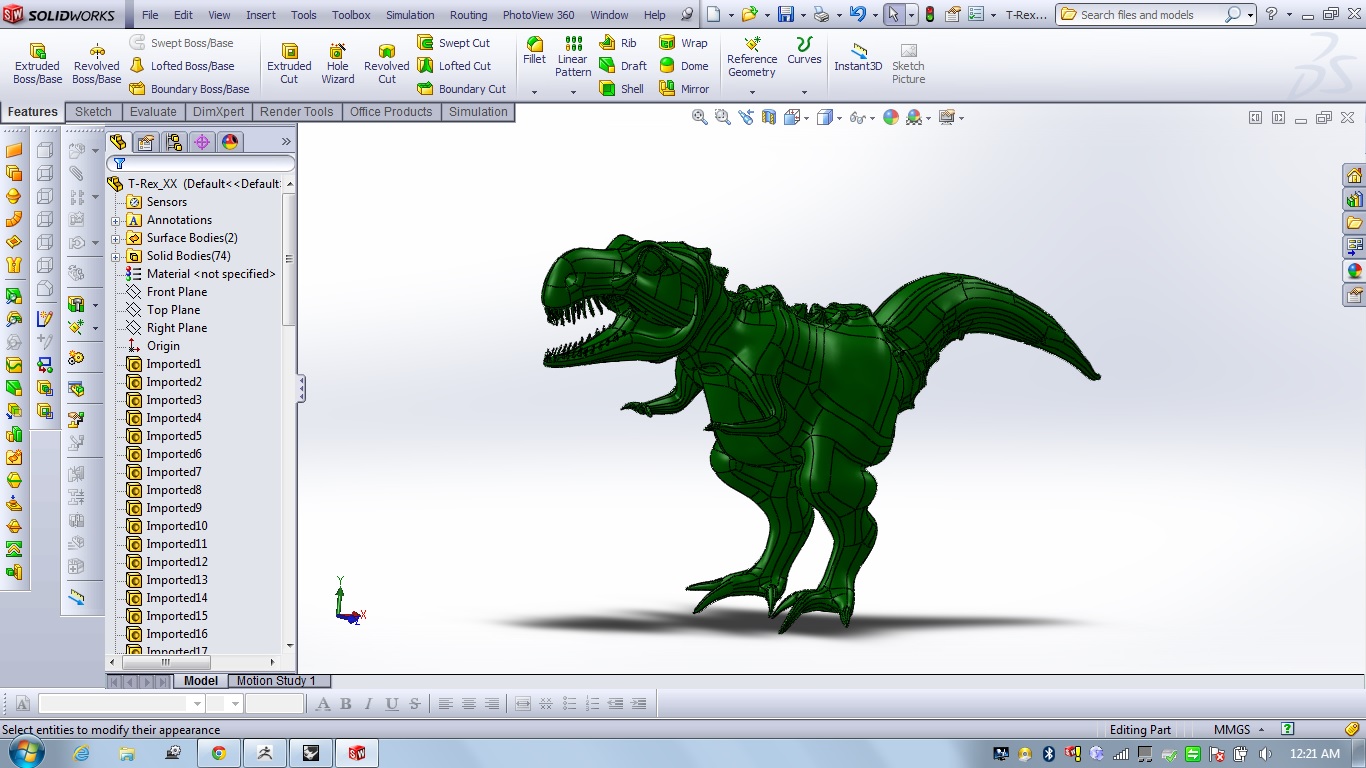
Task: Select the Draft tool
Action: tap(623, 66)
